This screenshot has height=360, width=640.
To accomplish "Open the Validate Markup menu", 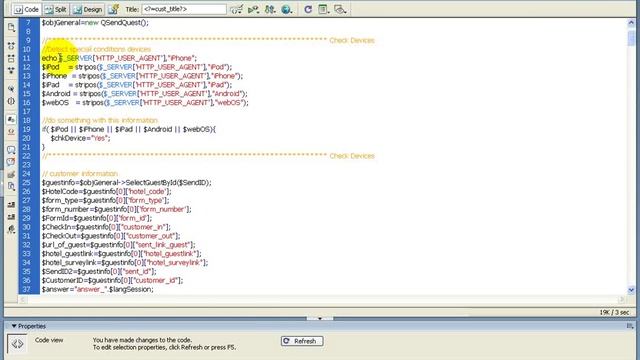I will 253,9.
